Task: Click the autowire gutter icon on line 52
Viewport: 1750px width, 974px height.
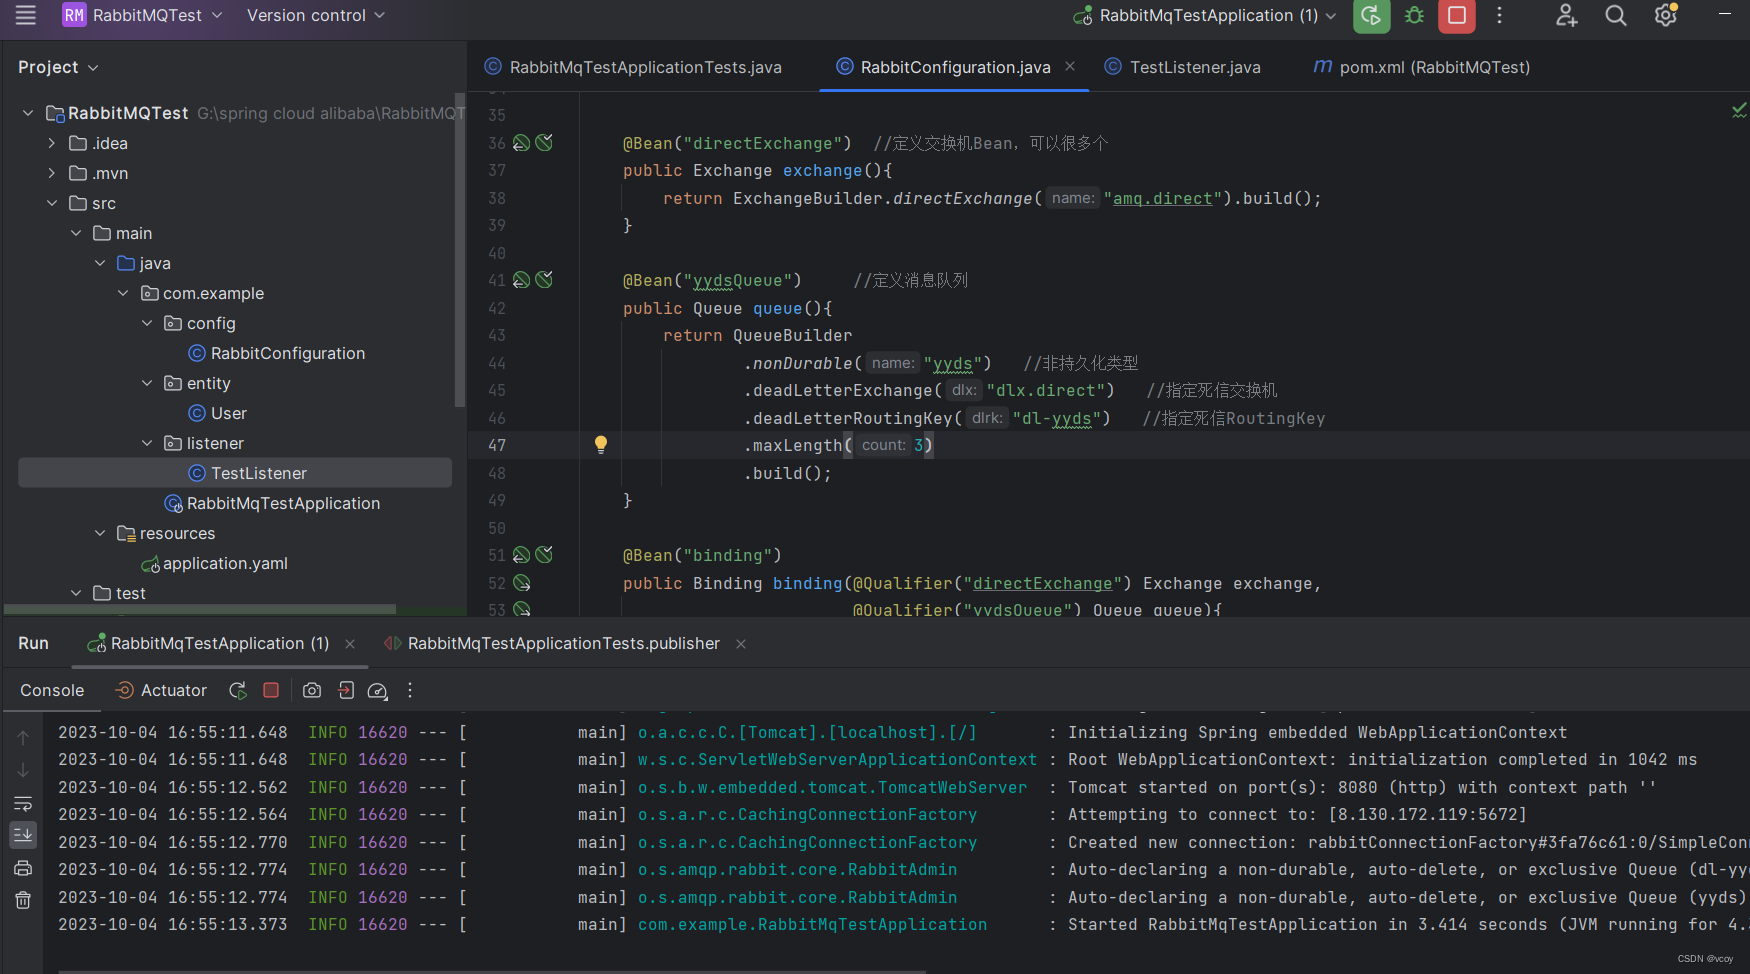Action: pos(521,583)
